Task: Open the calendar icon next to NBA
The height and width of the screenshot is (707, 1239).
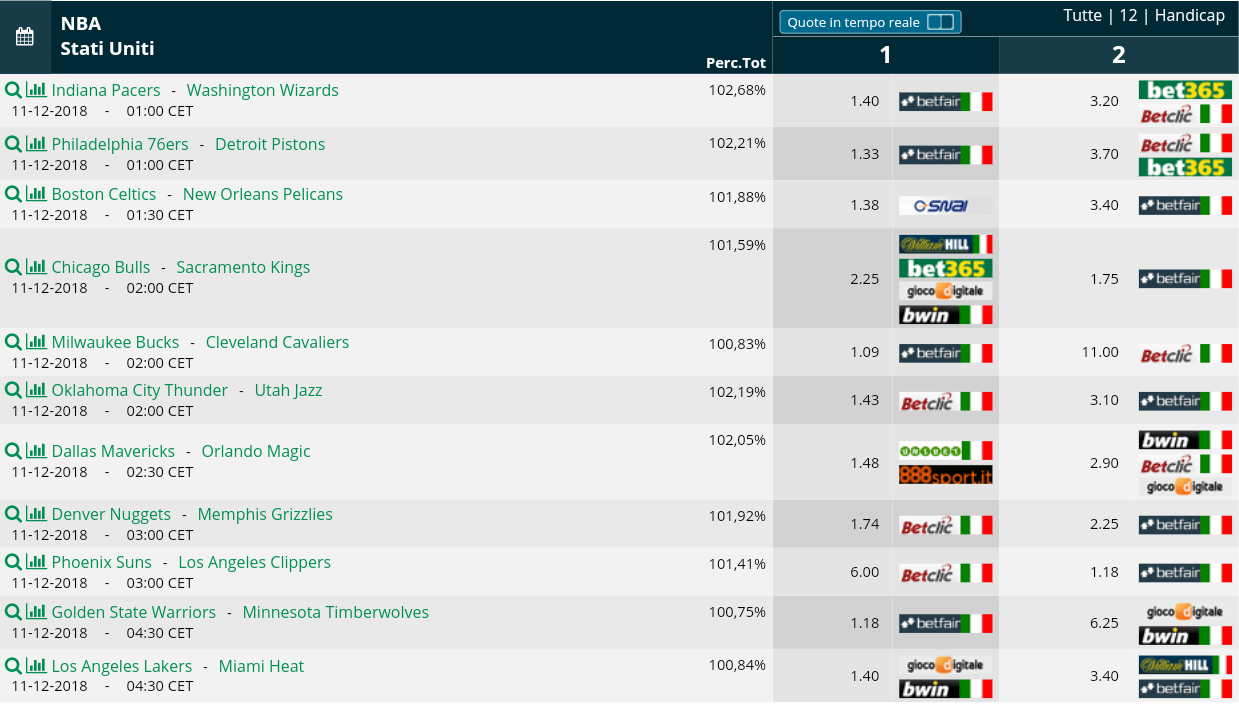Action: click(24, 37)
